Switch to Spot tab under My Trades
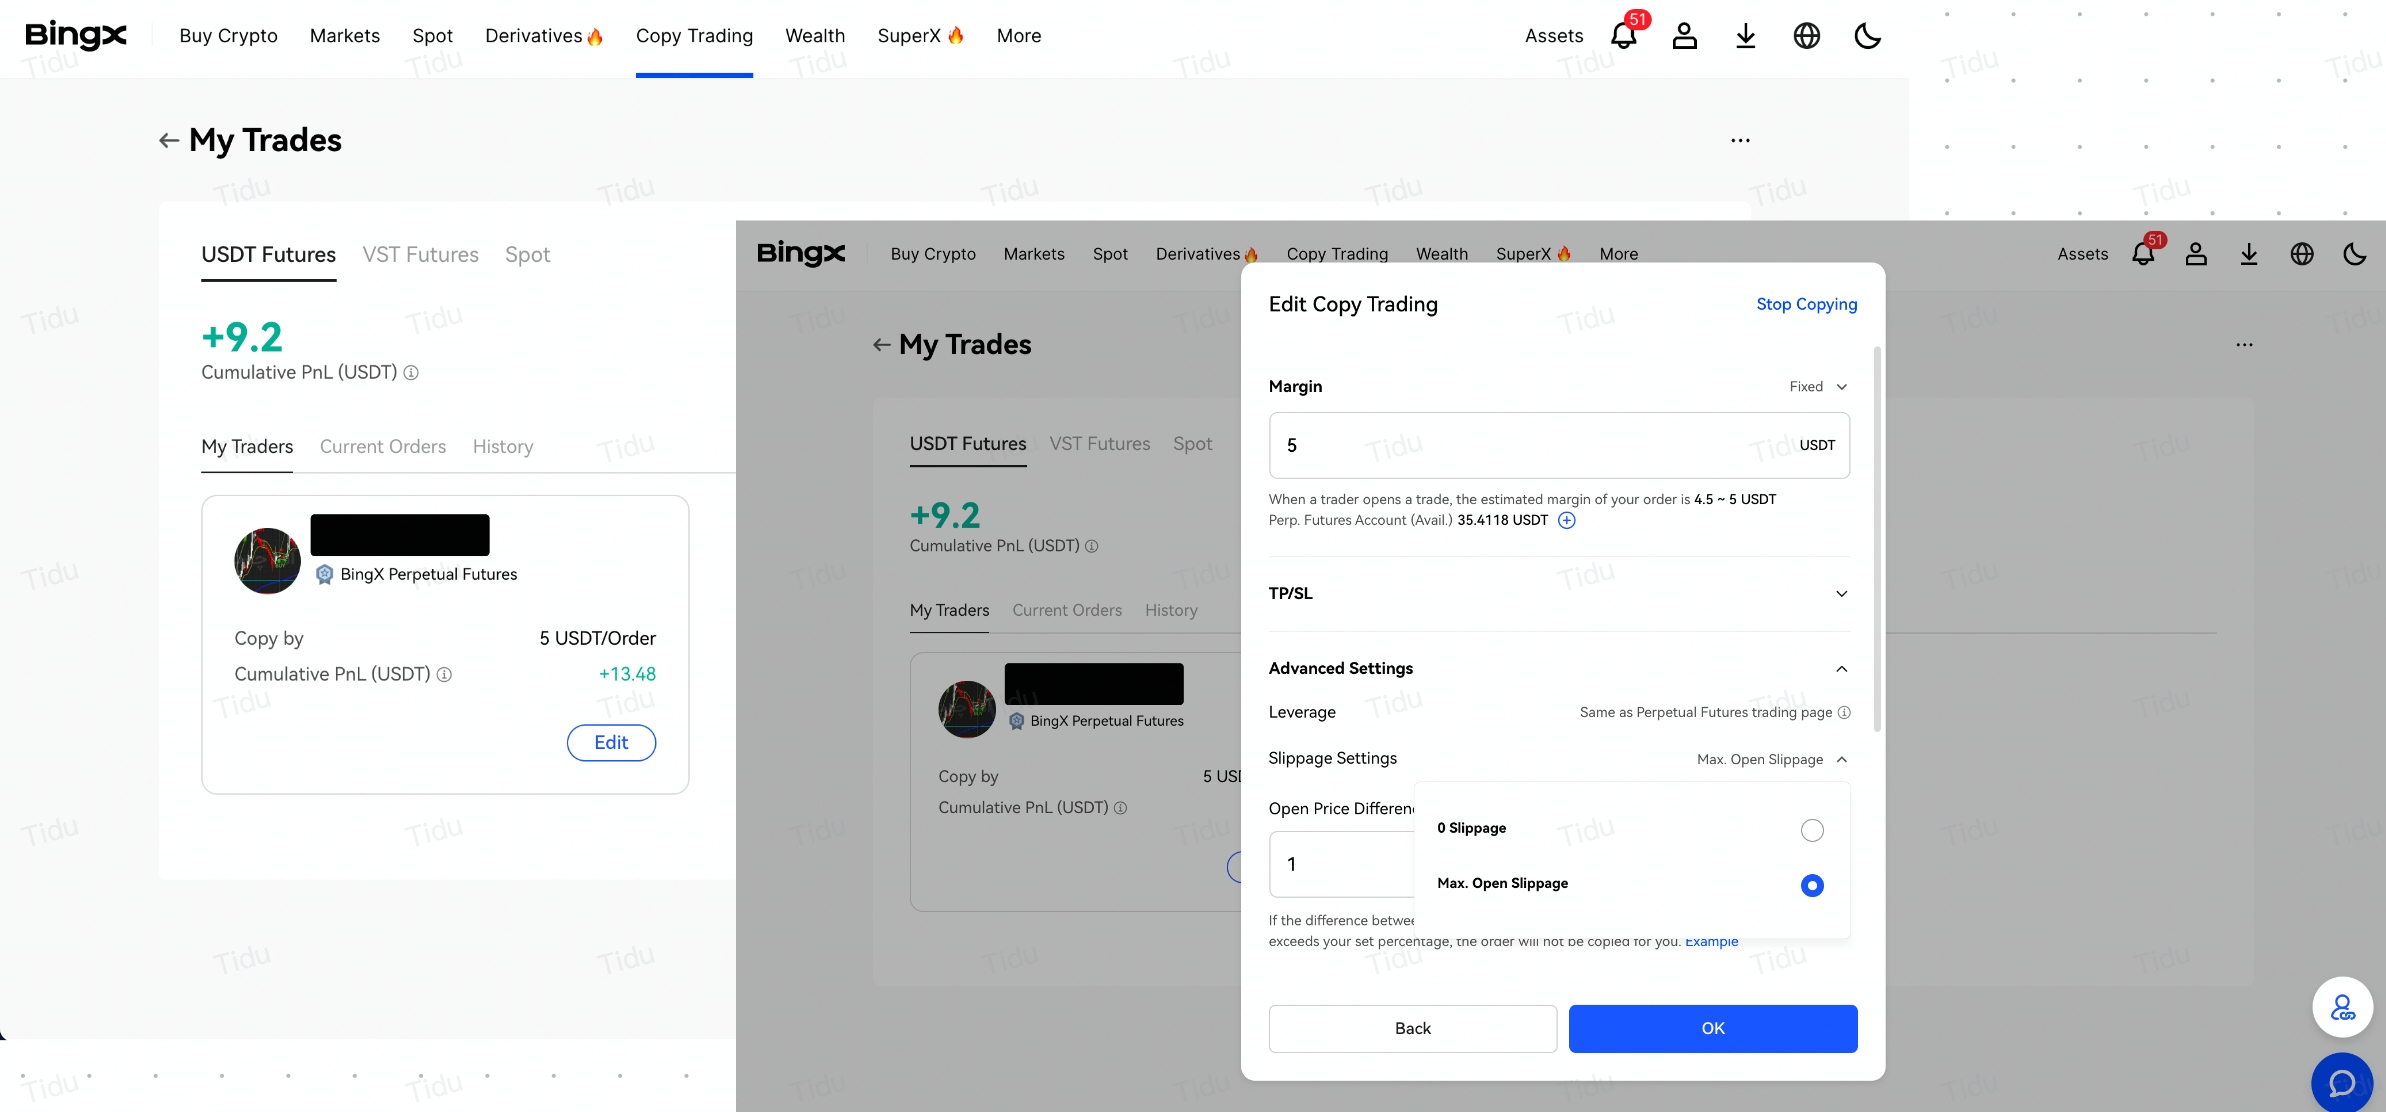This screenshot has height=1112, width=2386. click(528, 255)
